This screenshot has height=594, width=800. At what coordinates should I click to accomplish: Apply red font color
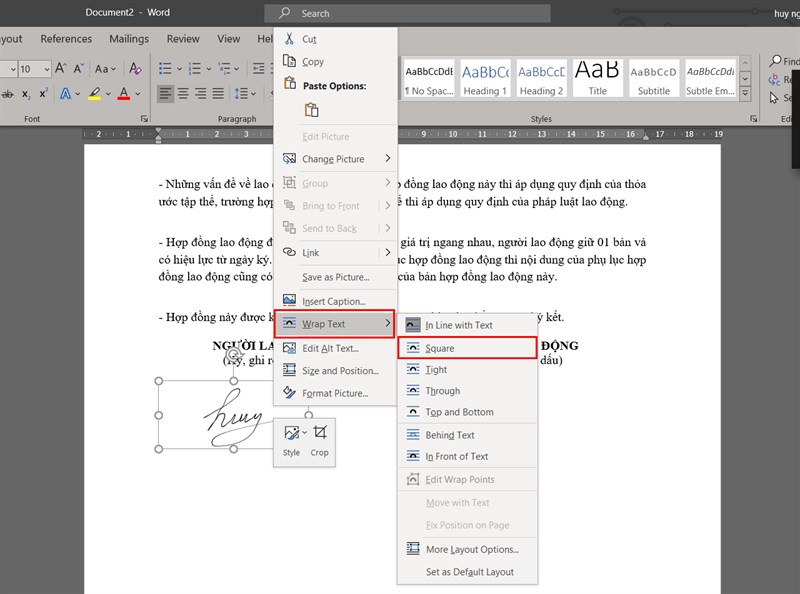(124, 94)
